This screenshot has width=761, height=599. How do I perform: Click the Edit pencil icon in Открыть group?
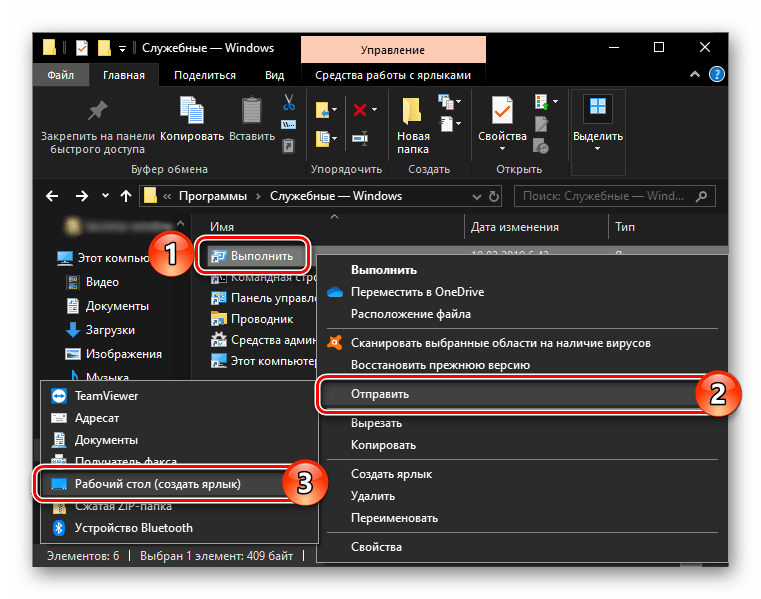pos(541,124)
